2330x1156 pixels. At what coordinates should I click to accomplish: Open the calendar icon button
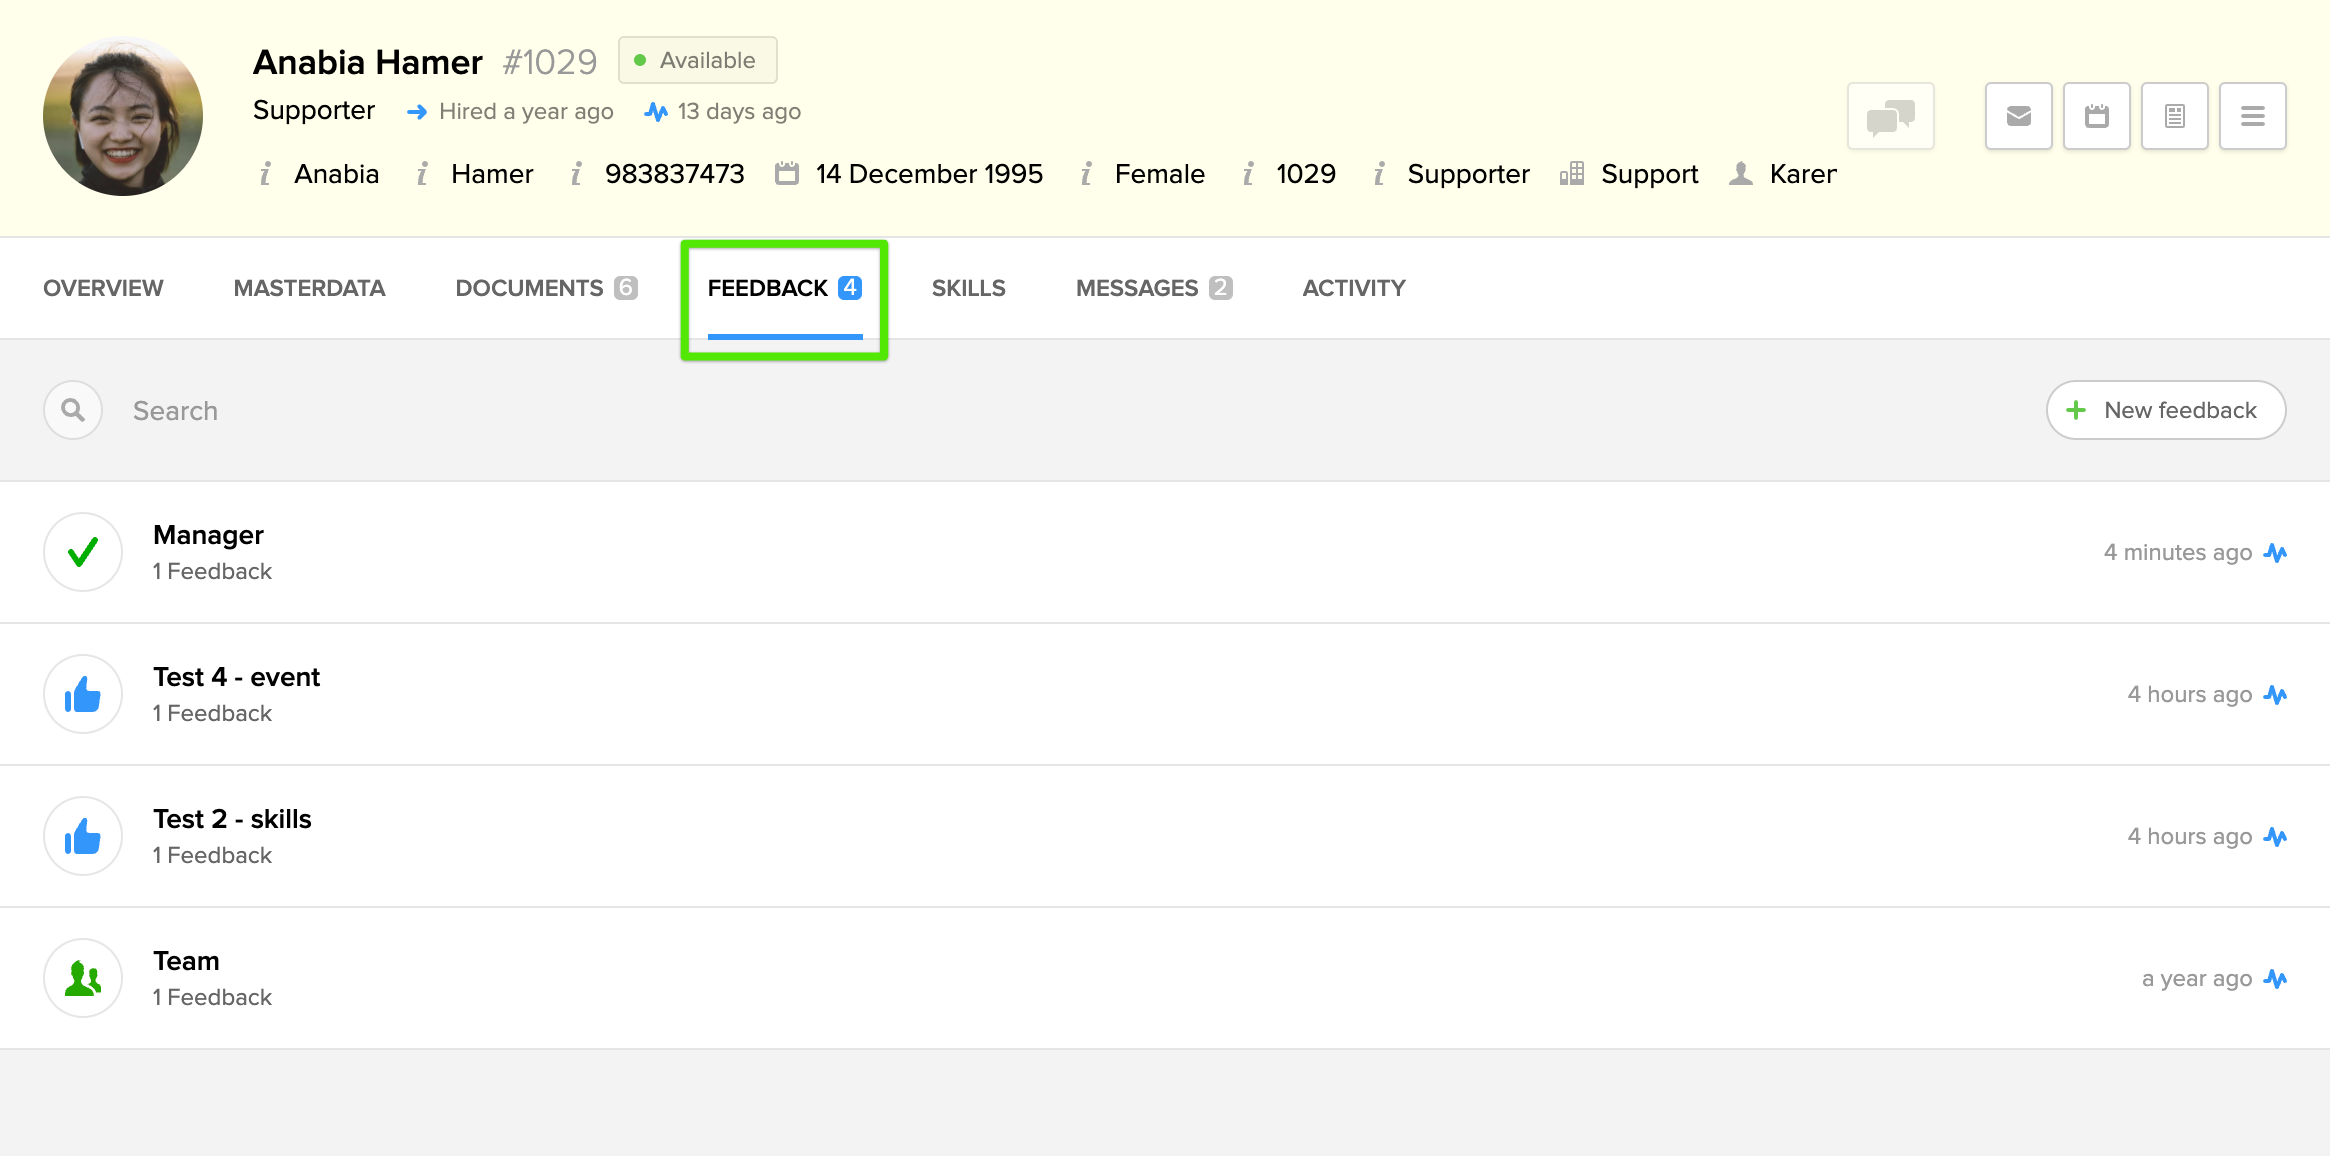[2096, 116]
